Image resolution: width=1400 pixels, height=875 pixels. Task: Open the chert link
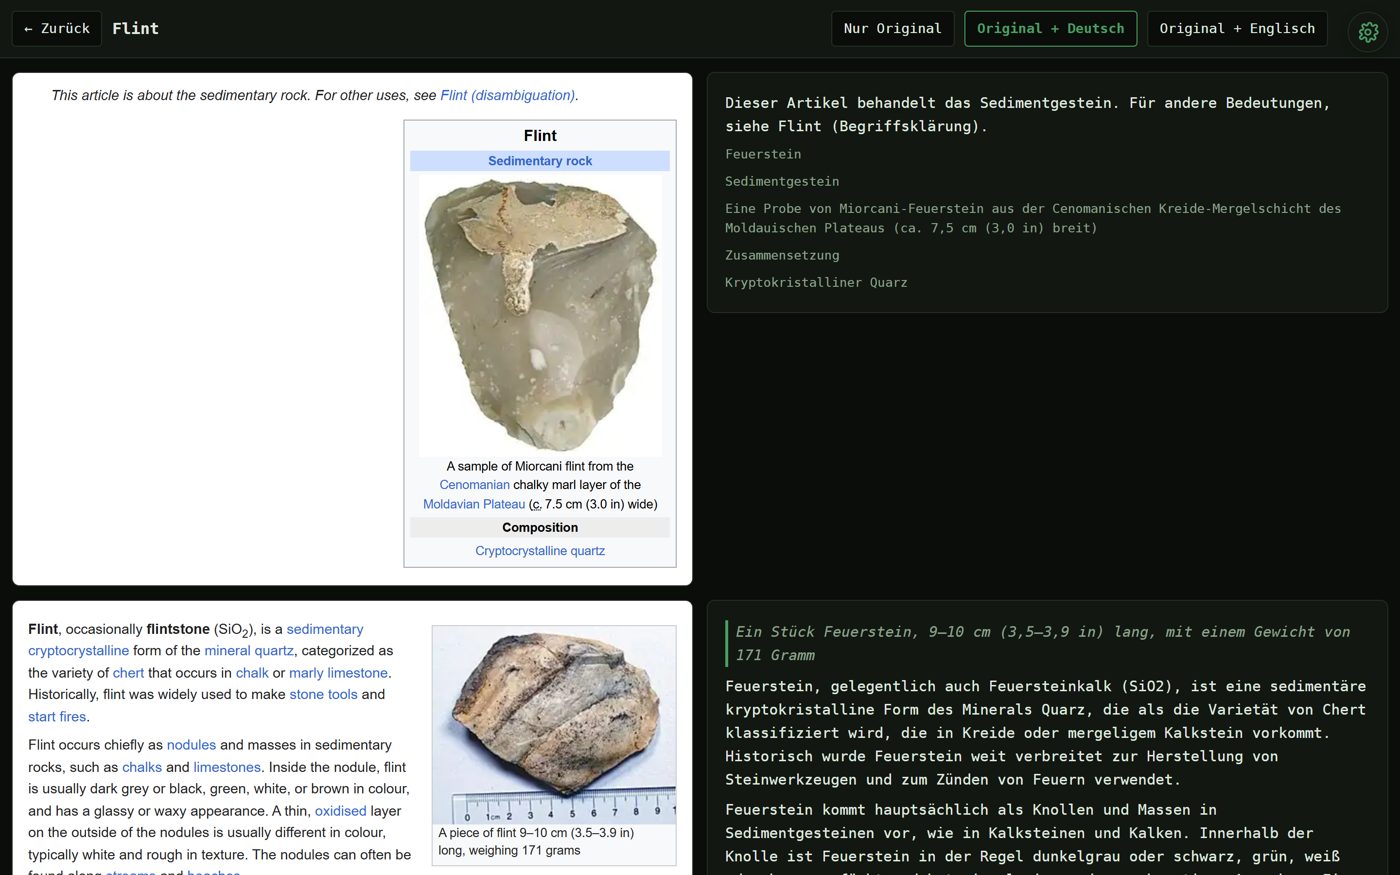[x=128, y=673]
